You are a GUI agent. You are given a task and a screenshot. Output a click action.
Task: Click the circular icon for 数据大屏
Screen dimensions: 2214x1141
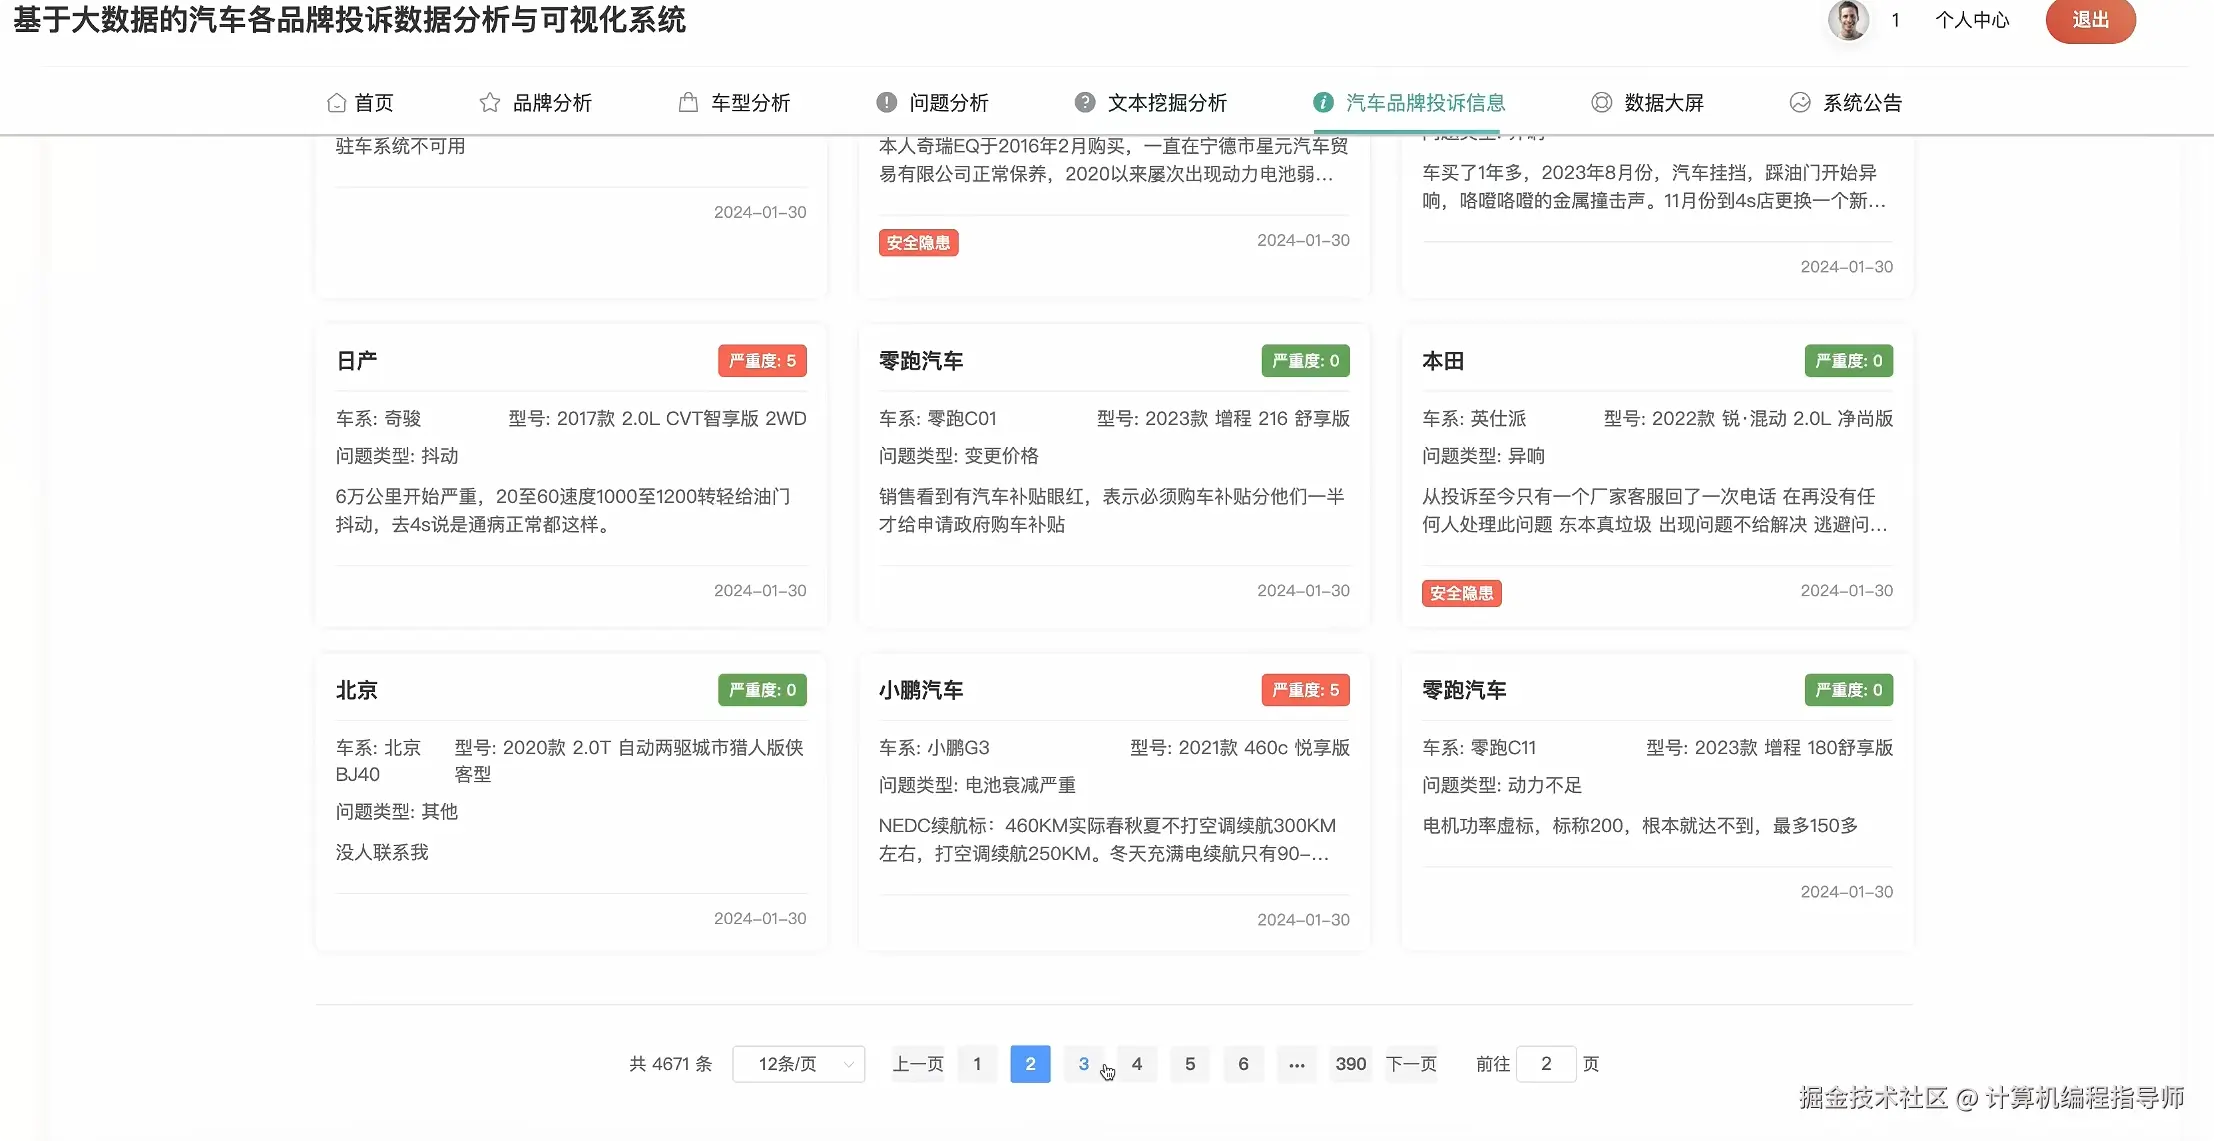tap(1602, 102)
